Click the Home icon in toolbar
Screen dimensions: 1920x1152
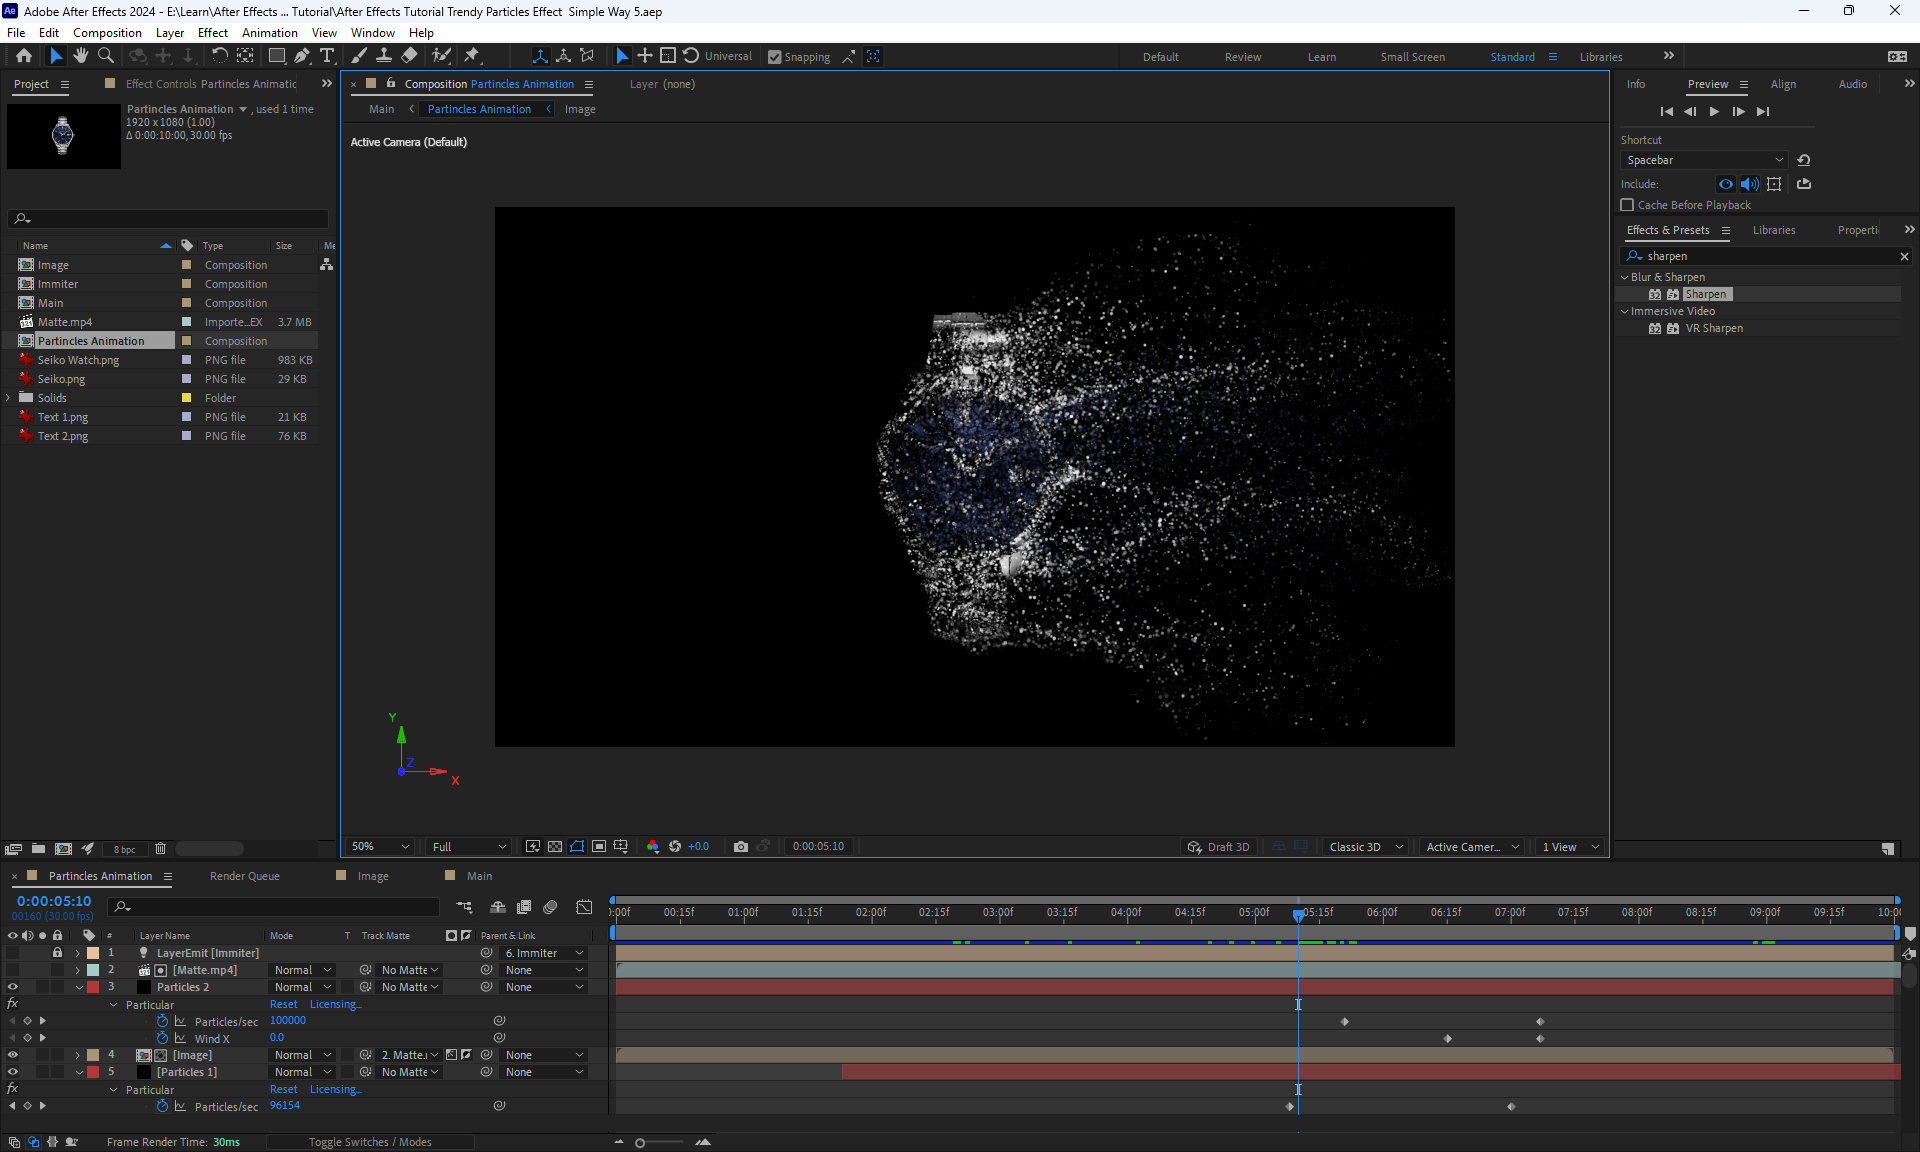tap(24, 56)
